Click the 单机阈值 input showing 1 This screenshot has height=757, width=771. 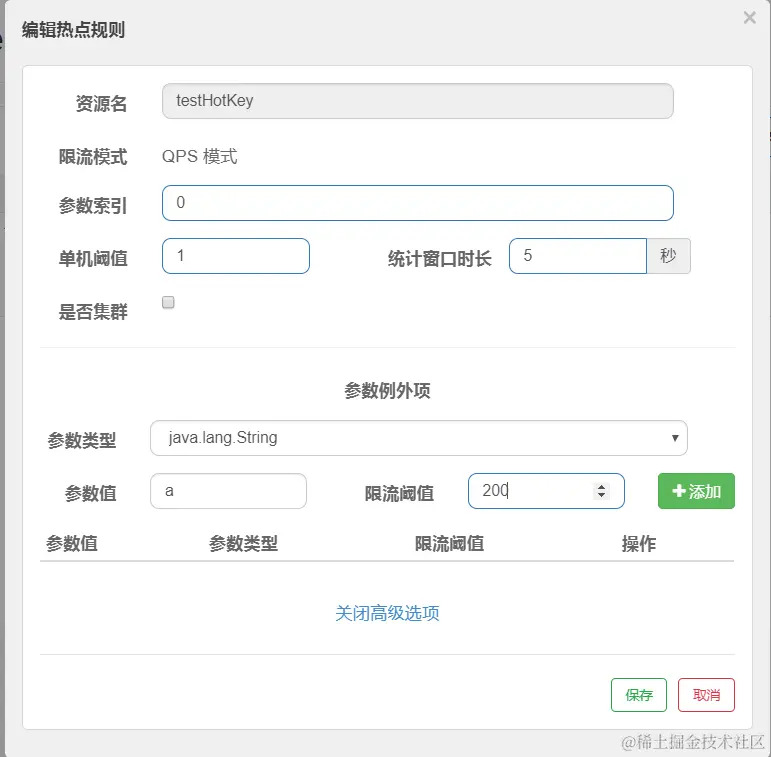[236, 256]
